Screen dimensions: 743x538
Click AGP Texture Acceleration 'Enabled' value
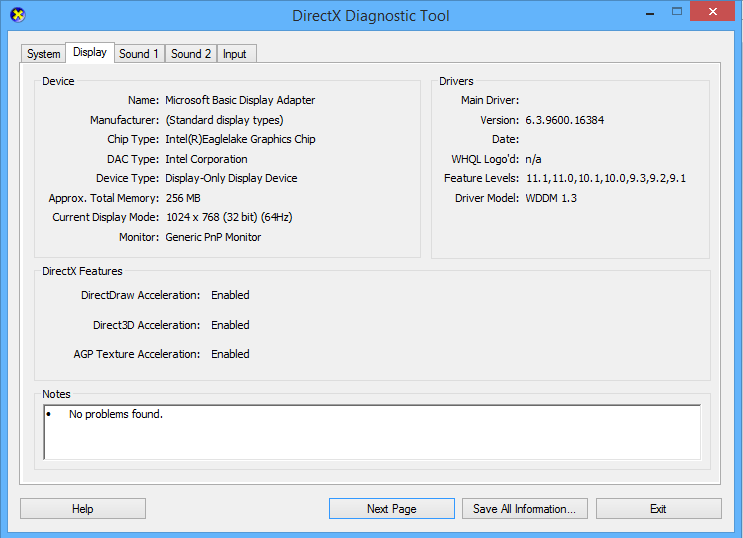point(230,354)
